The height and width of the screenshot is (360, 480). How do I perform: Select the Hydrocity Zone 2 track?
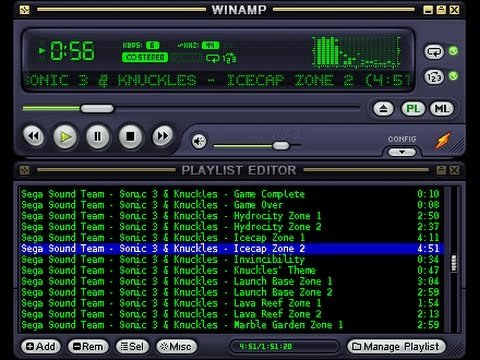pos(231,227)
